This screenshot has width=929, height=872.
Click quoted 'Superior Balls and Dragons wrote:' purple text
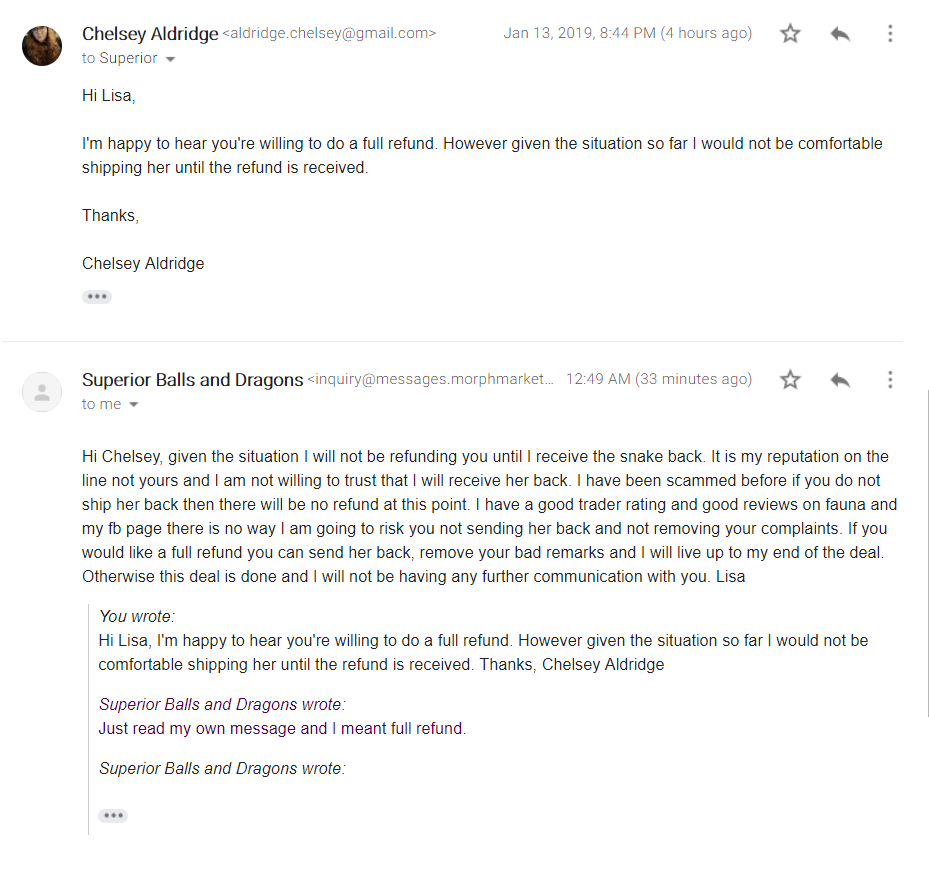[x=222, y=704]
